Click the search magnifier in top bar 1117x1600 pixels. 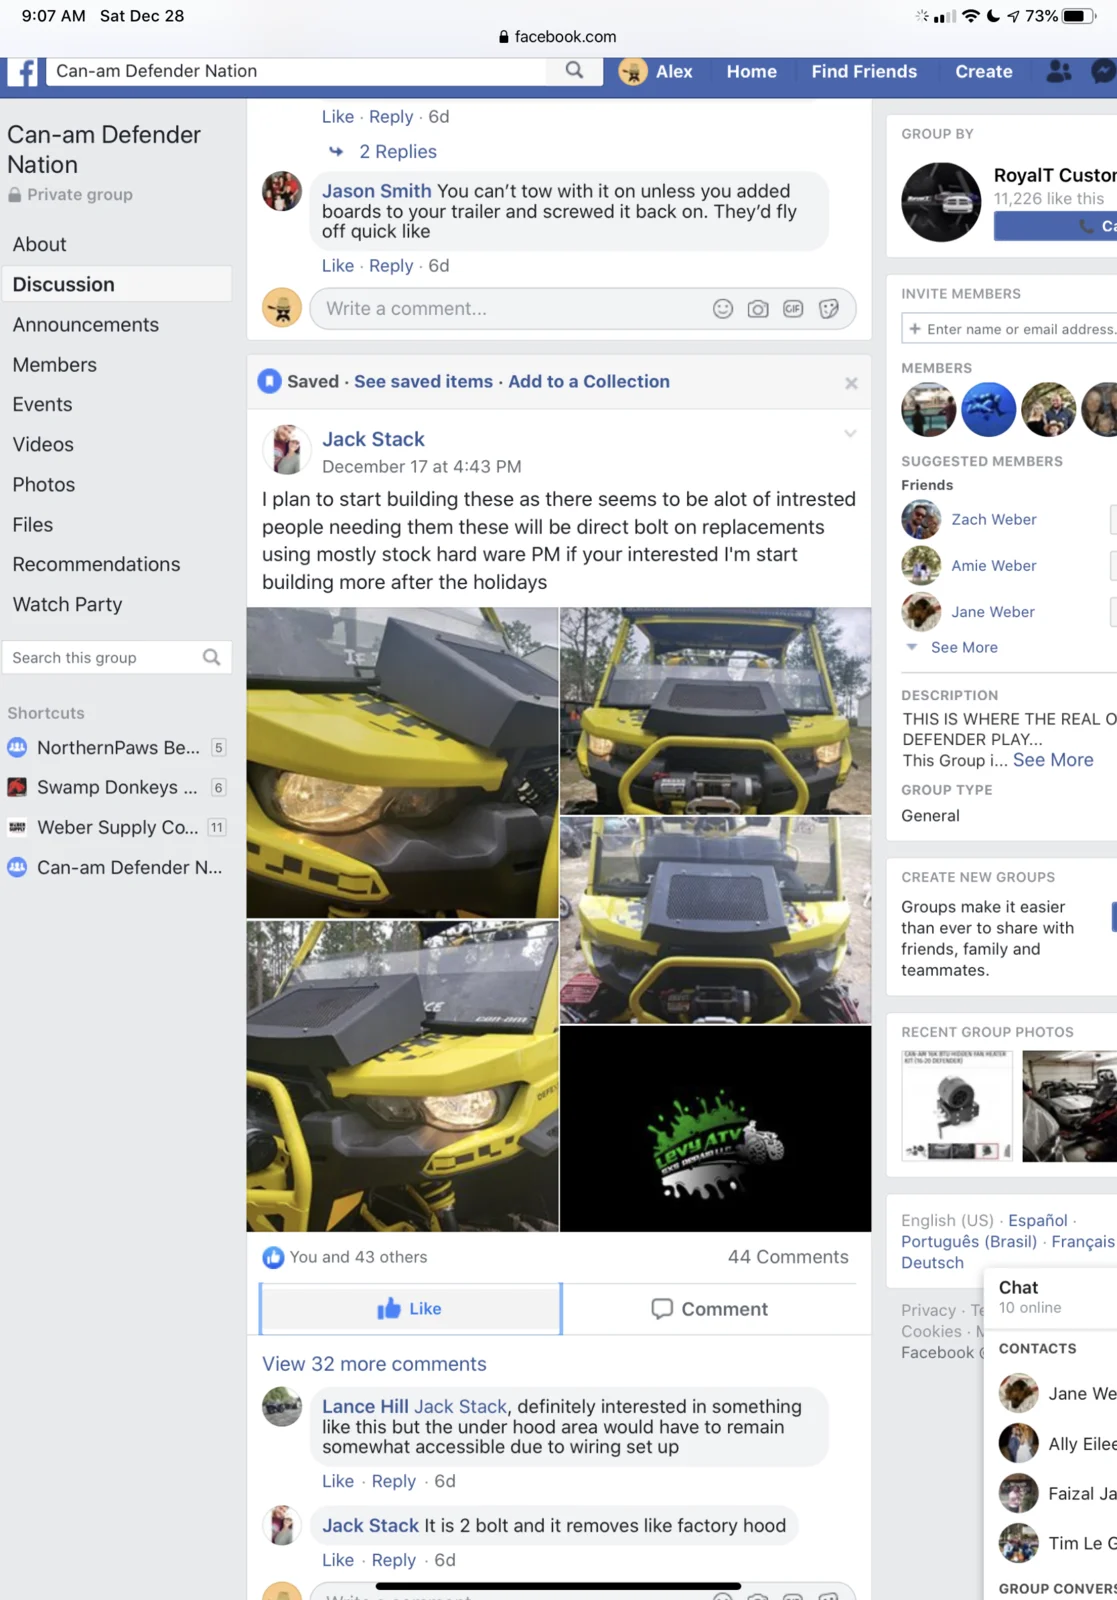tap(574, 70)
